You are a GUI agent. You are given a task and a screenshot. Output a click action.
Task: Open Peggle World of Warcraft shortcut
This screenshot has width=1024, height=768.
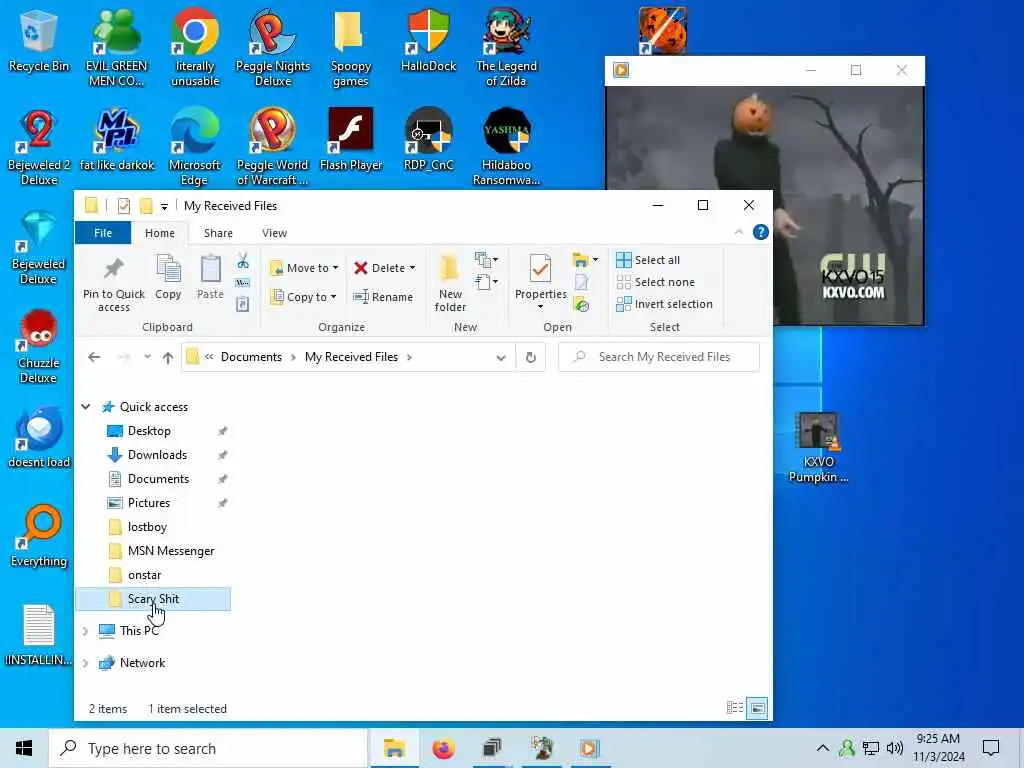click(272, 146)
